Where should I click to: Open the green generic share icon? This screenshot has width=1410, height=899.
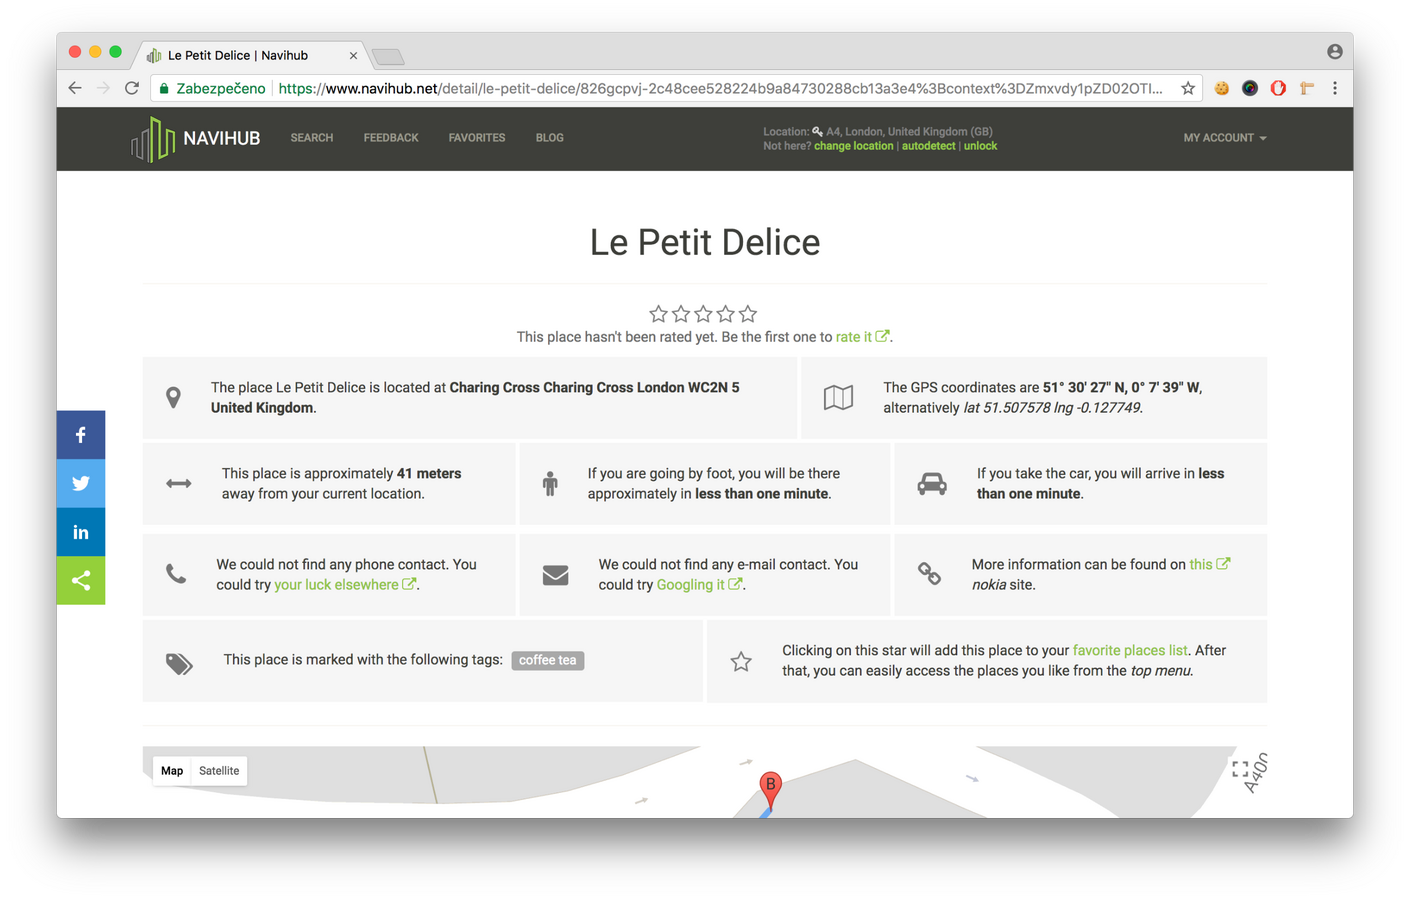[x=81, y=580]
